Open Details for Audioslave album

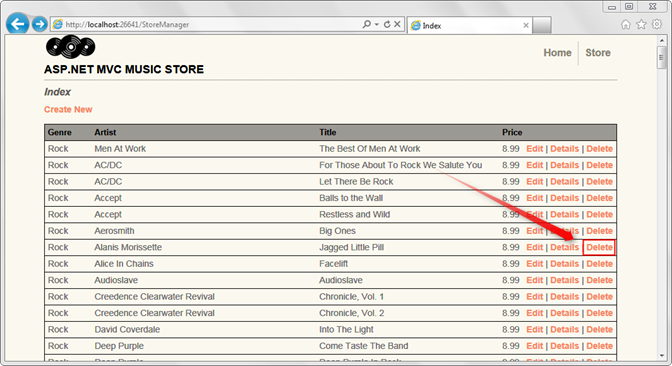coord(564,280)
